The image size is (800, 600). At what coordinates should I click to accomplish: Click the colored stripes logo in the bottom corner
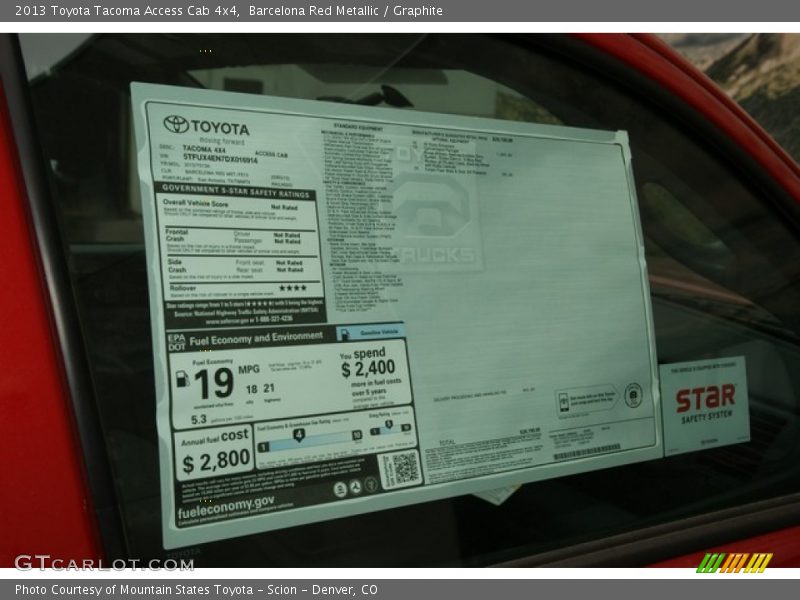click(735, 562)
